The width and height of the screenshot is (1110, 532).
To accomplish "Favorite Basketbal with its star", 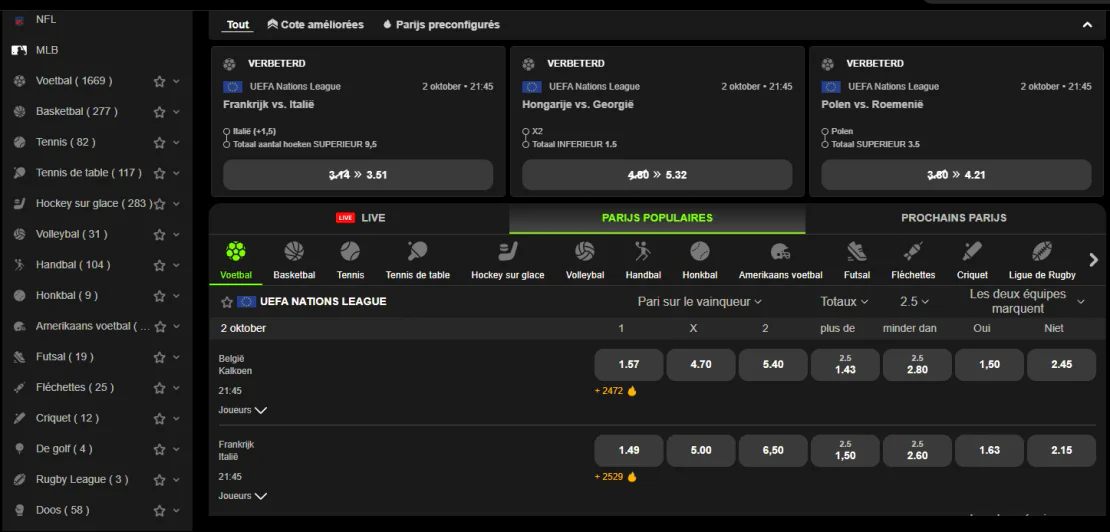I will [159, 112].
